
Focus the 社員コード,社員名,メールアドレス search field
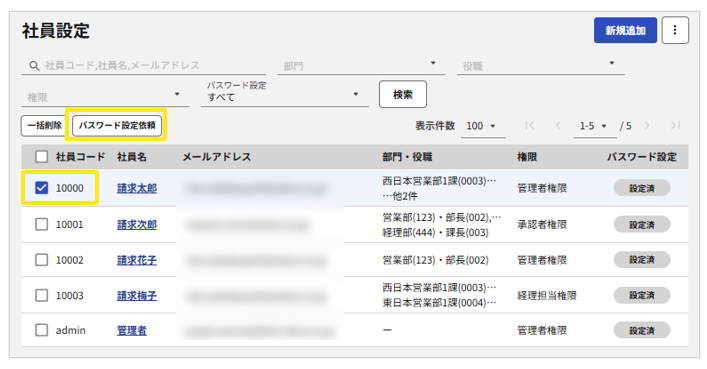(x=143, y=66)
